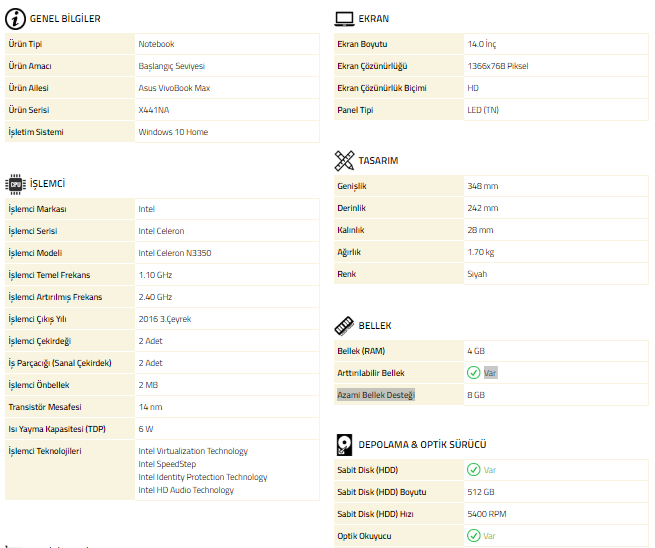Click the LED (TN) panel type value
Screen dimensions: 655x548
point(483,110)
